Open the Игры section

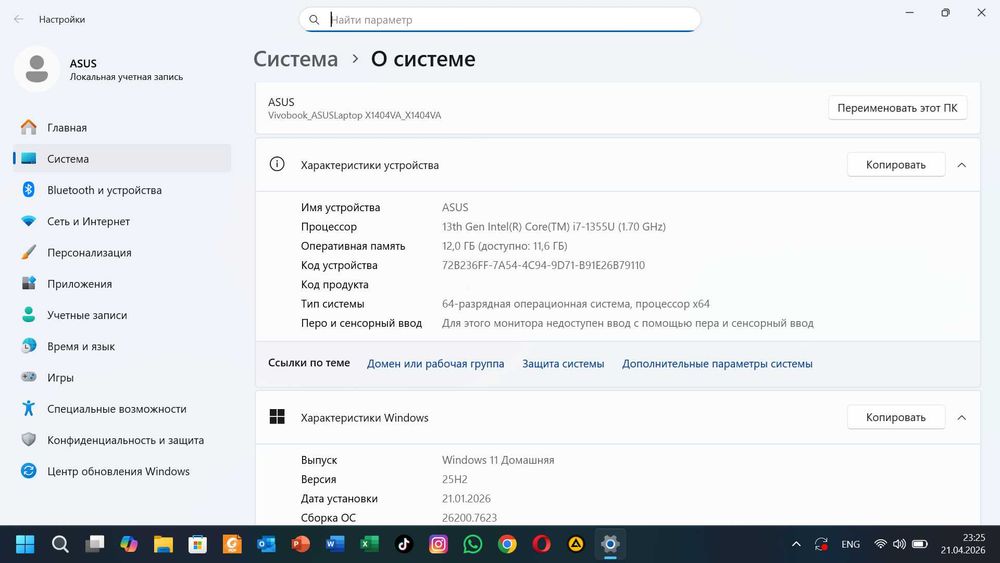tap(121, 377)
